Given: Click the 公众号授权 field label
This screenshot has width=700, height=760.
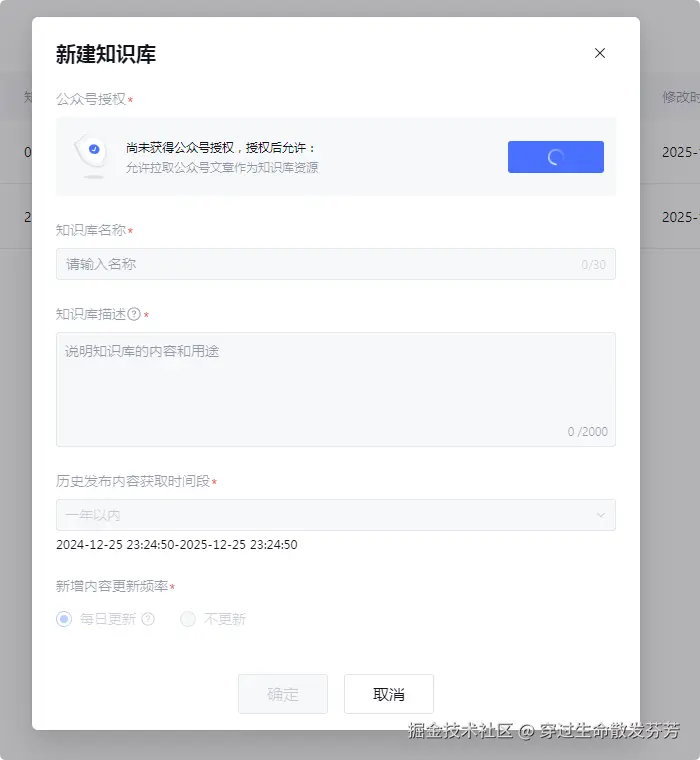Looking at the screenshot, I should coord(91,99).
